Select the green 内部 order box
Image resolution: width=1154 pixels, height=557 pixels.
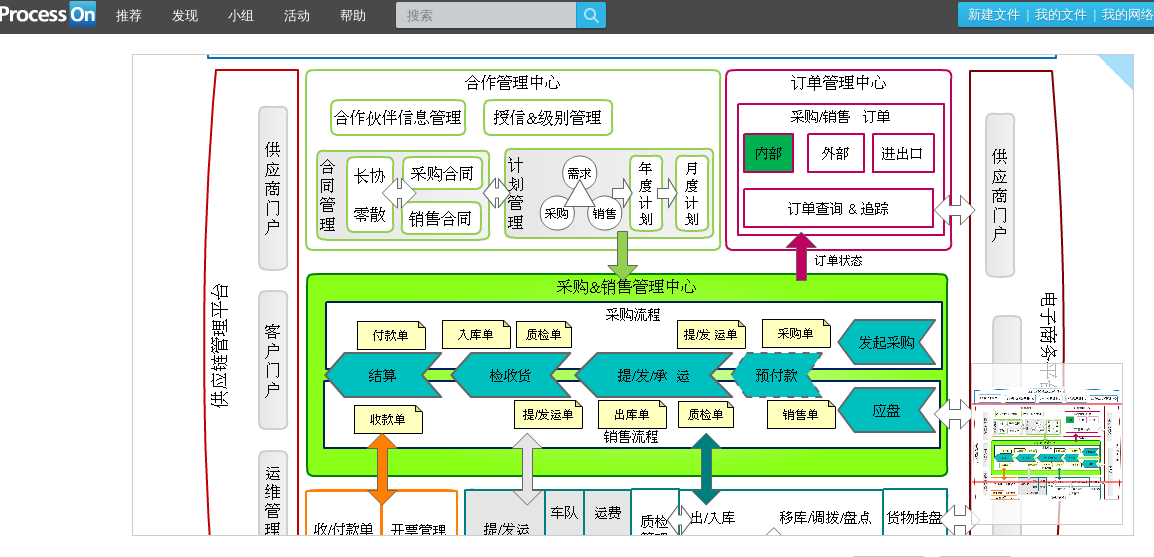tap(768, 153)
